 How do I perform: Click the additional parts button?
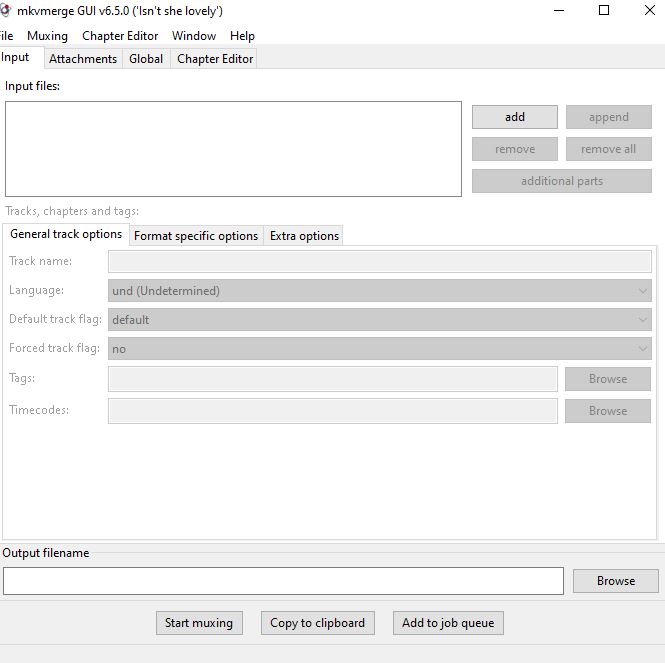[562, 181]
